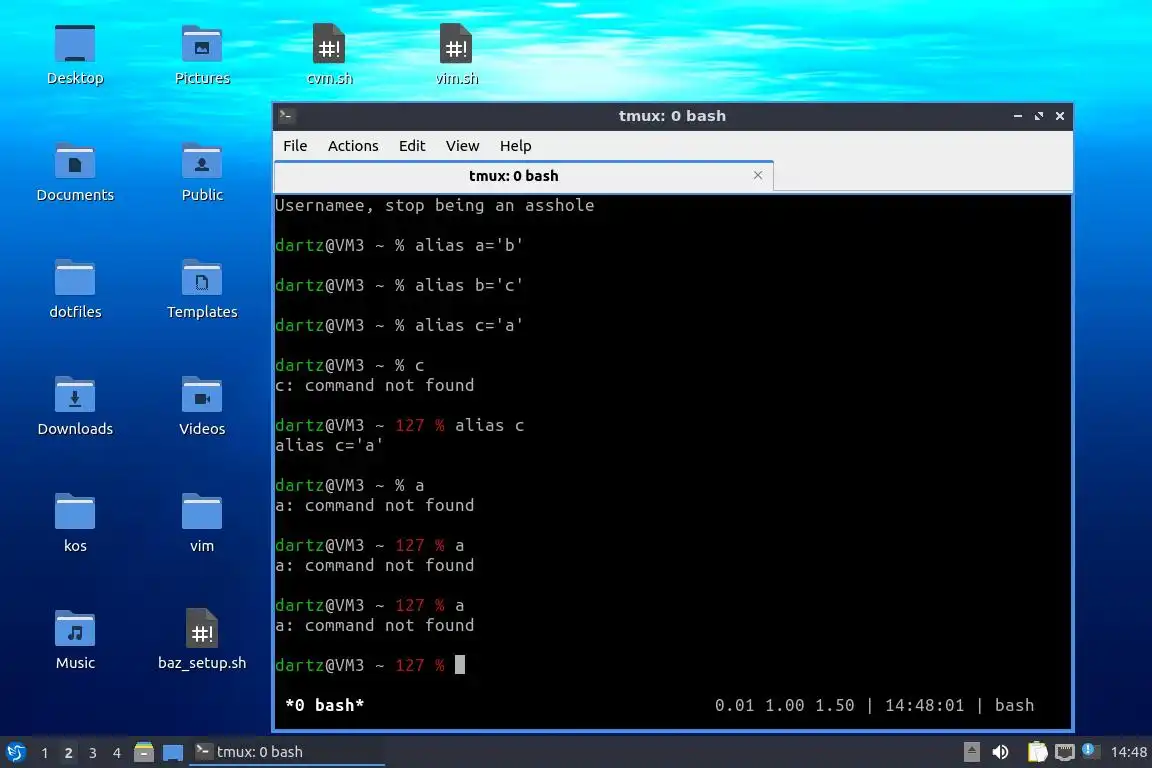Click the 14:48 panel clock
Screen dimensions: 1152x768
point(1128,752)
